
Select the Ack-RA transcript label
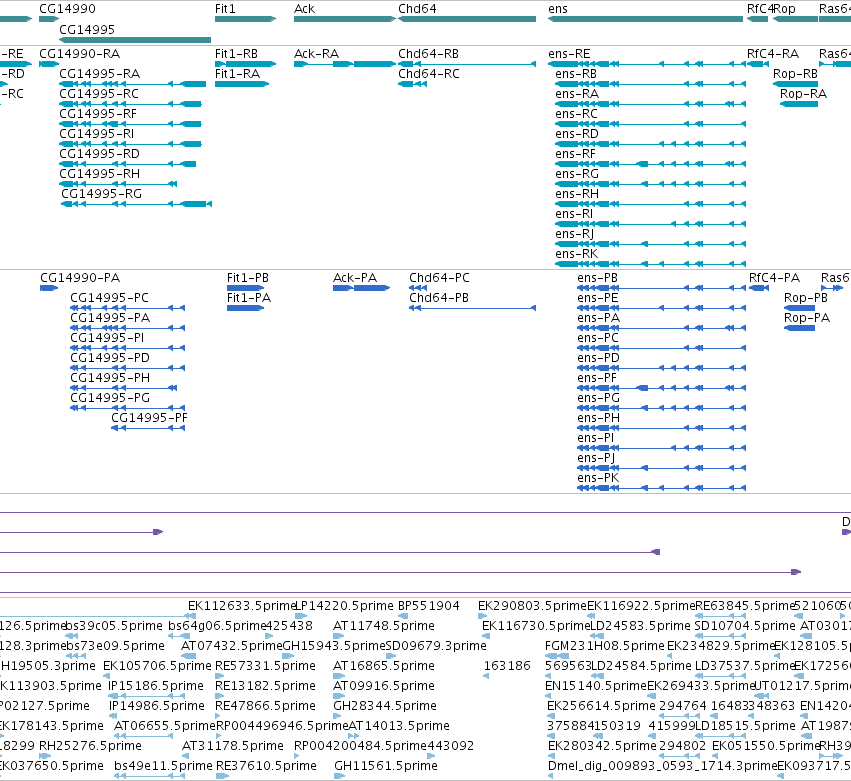[x=316, y=54]
